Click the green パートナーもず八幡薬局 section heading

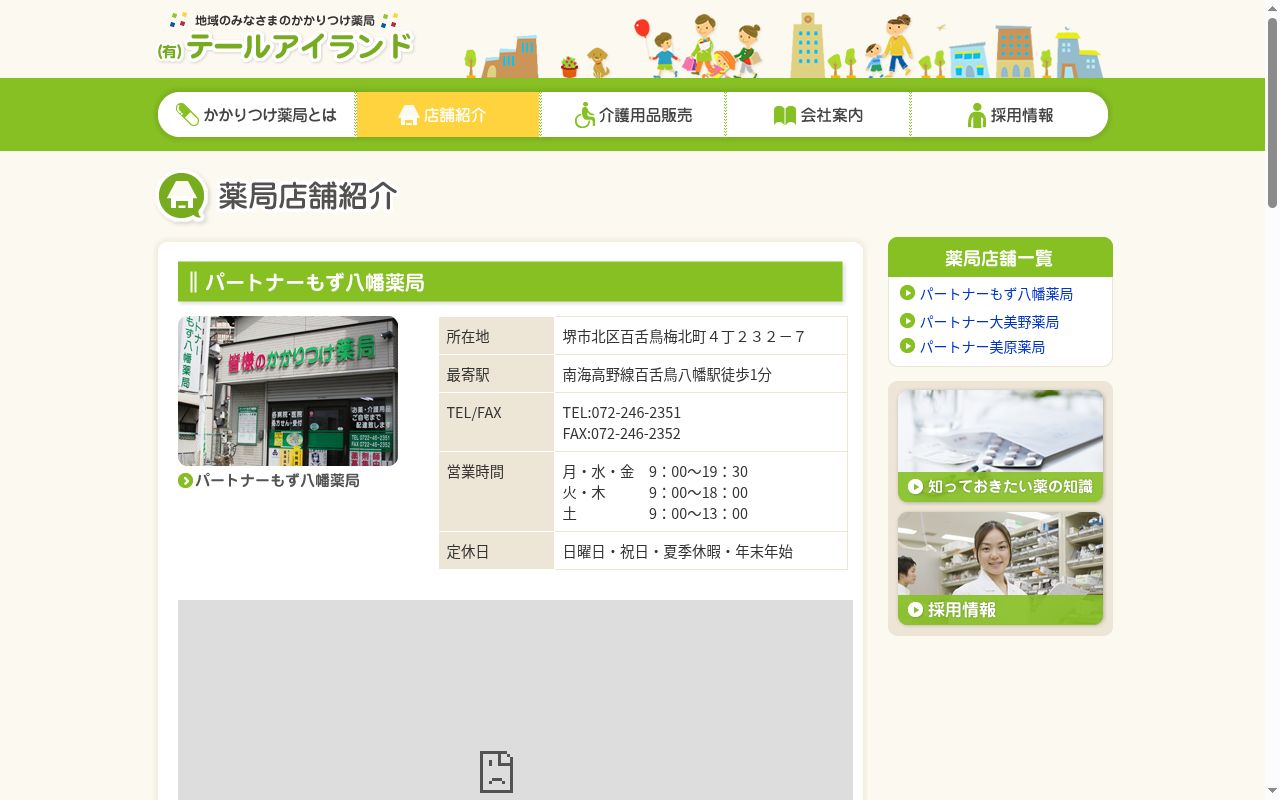point(510,282)
